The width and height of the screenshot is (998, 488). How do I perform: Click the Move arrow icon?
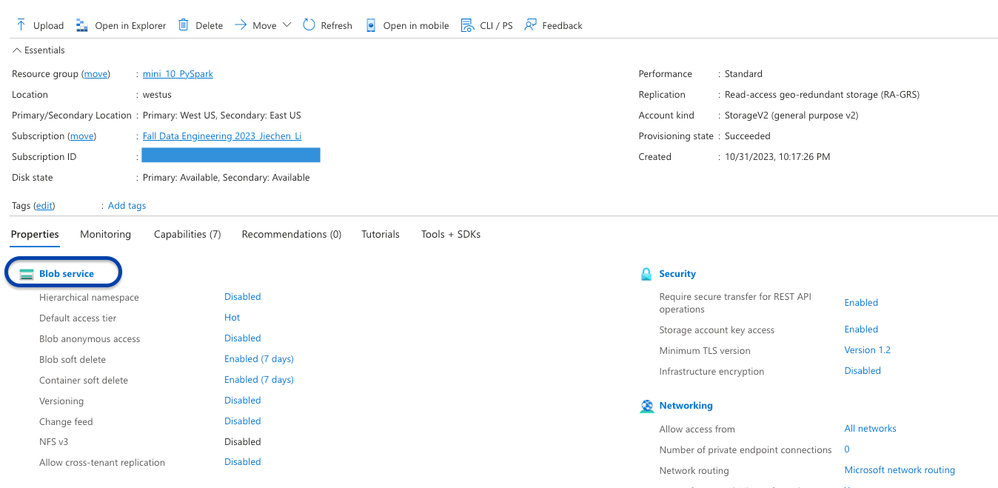[241, 25]
